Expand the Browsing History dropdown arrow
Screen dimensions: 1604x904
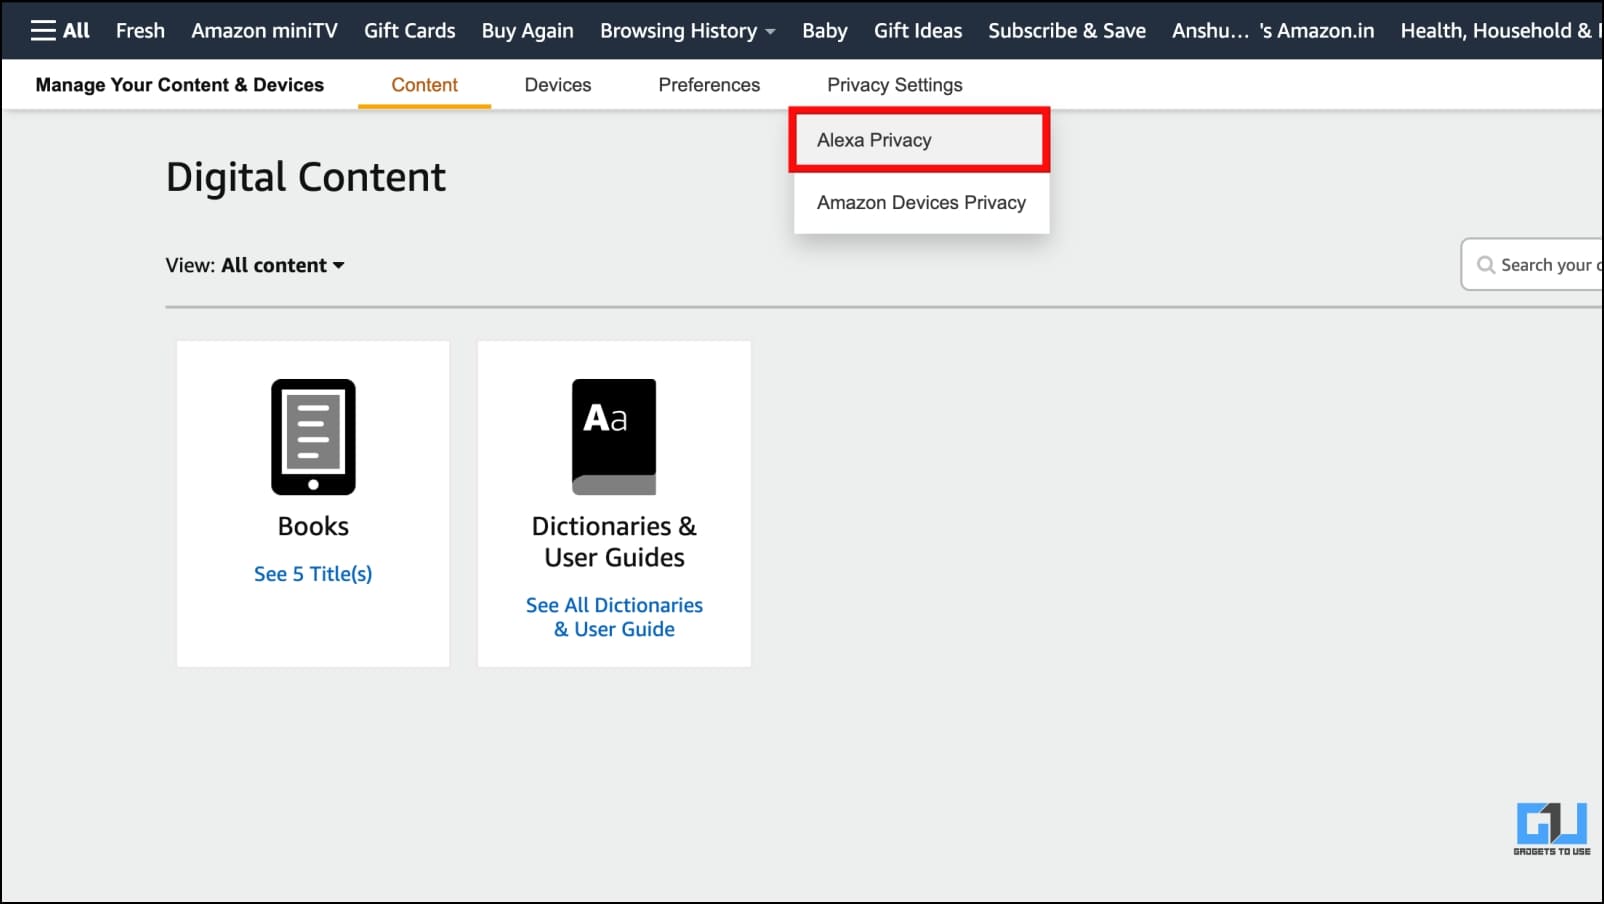pos(770,32)
